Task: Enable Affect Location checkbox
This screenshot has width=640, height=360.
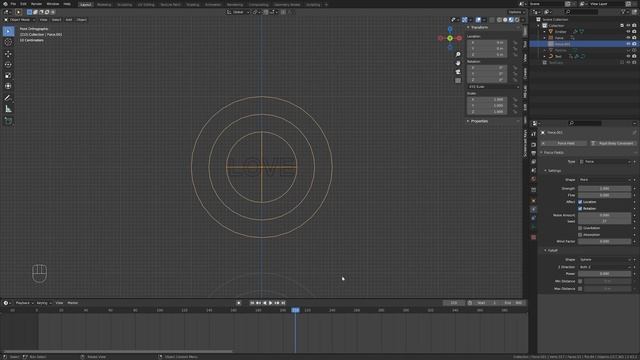Action: click(580, 202)
